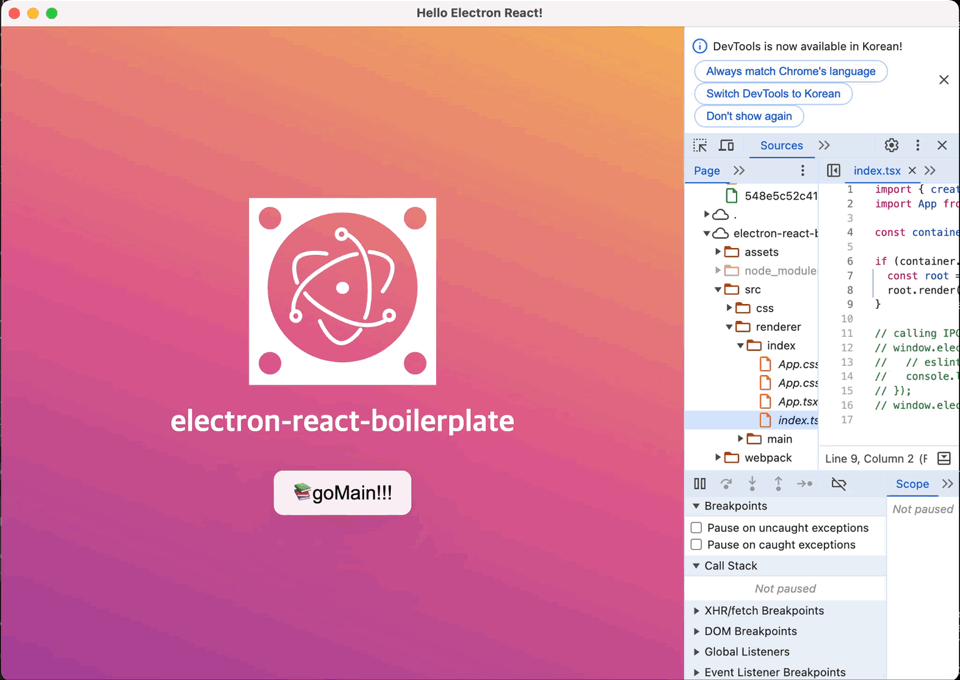Enable Pause on caught exceptions

coord(696,545)
